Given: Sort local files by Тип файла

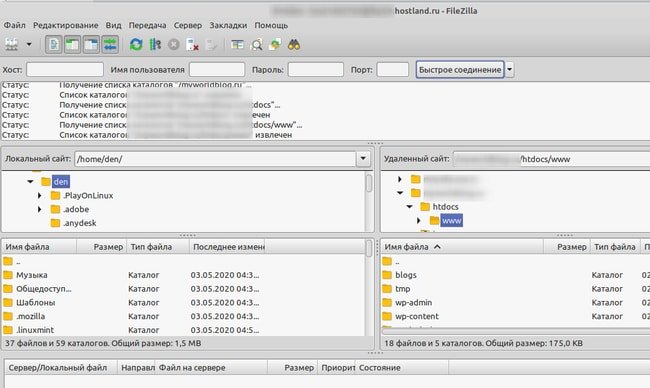Looking at the screenshot, I should click(x=158, y=247).
